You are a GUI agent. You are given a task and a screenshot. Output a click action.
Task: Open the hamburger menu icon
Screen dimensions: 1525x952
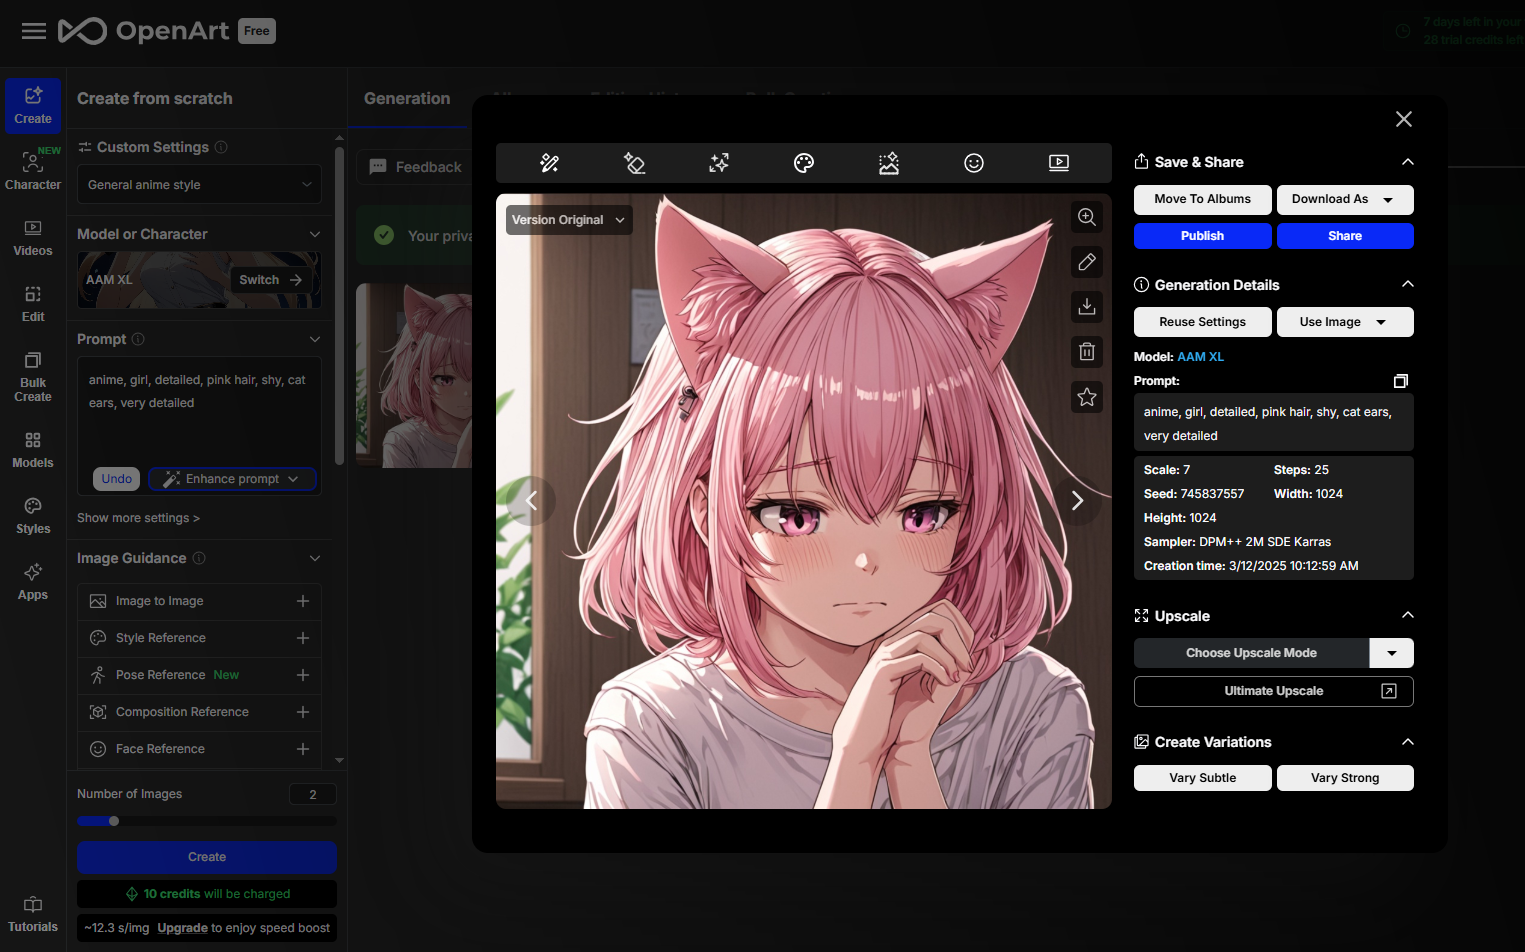click(34, 31)
